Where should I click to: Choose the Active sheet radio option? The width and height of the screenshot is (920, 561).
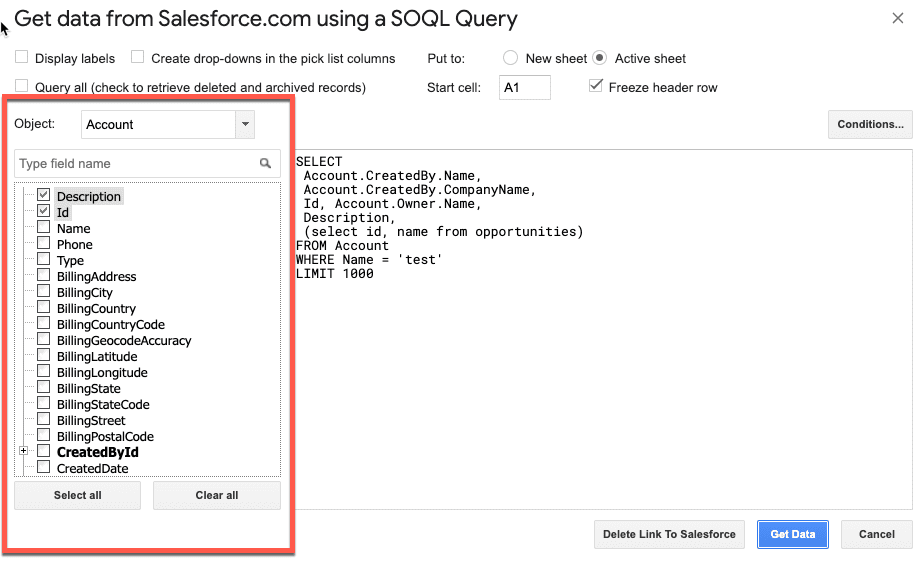click(x=600, y=58)
